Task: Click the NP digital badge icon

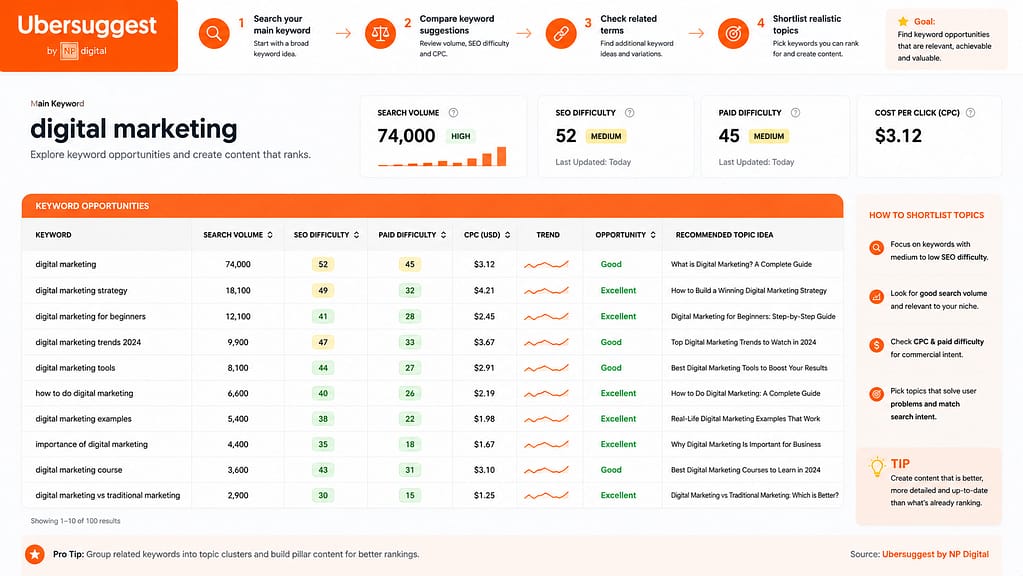Action: (69, 51)
